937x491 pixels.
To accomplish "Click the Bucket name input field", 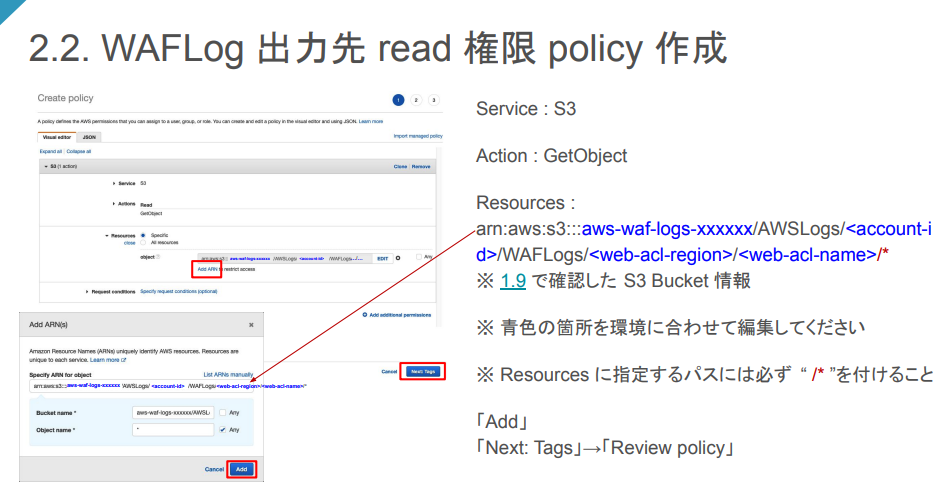I will point(173,412).
